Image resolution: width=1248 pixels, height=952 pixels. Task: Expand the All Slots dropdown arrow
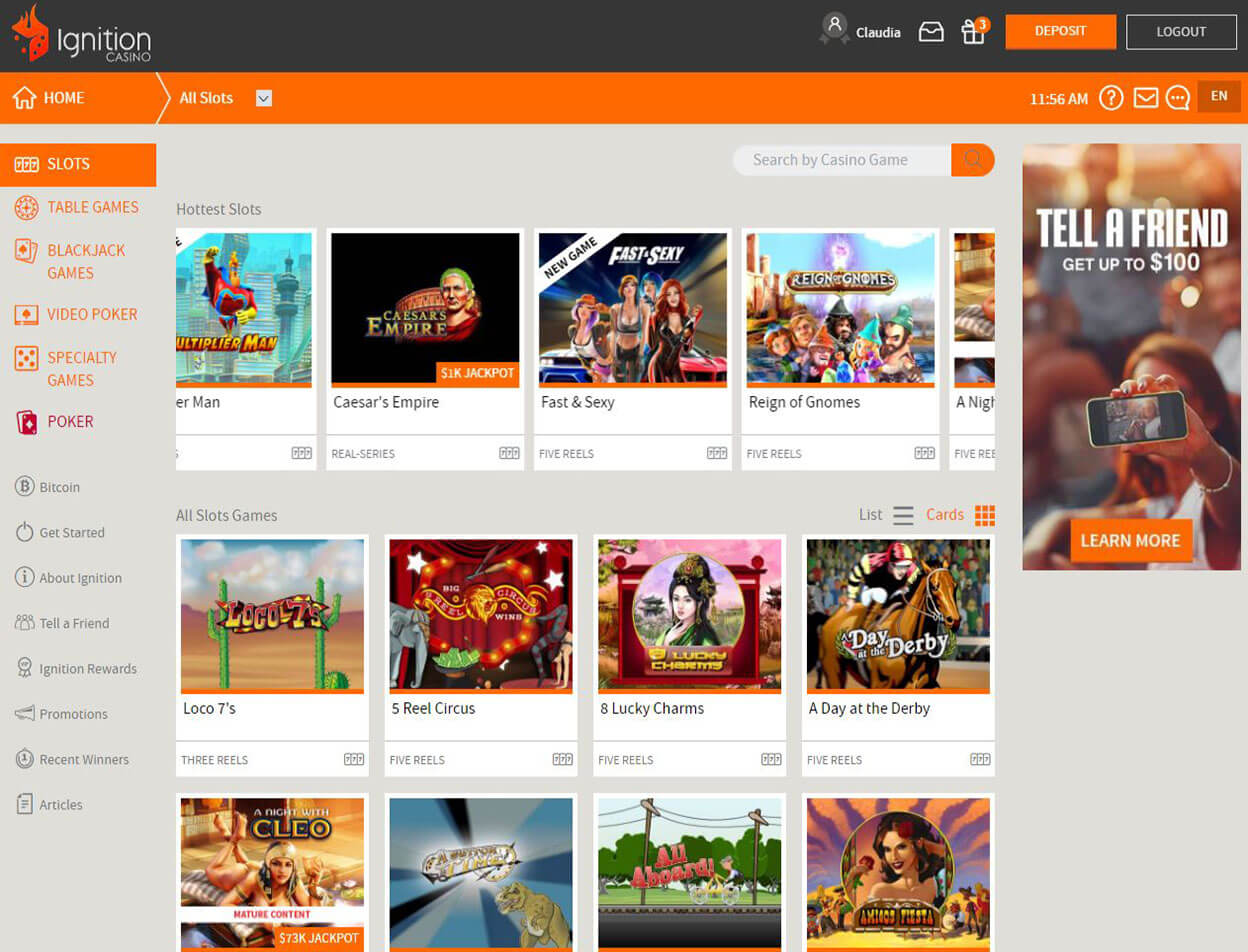tap(264, 98)
